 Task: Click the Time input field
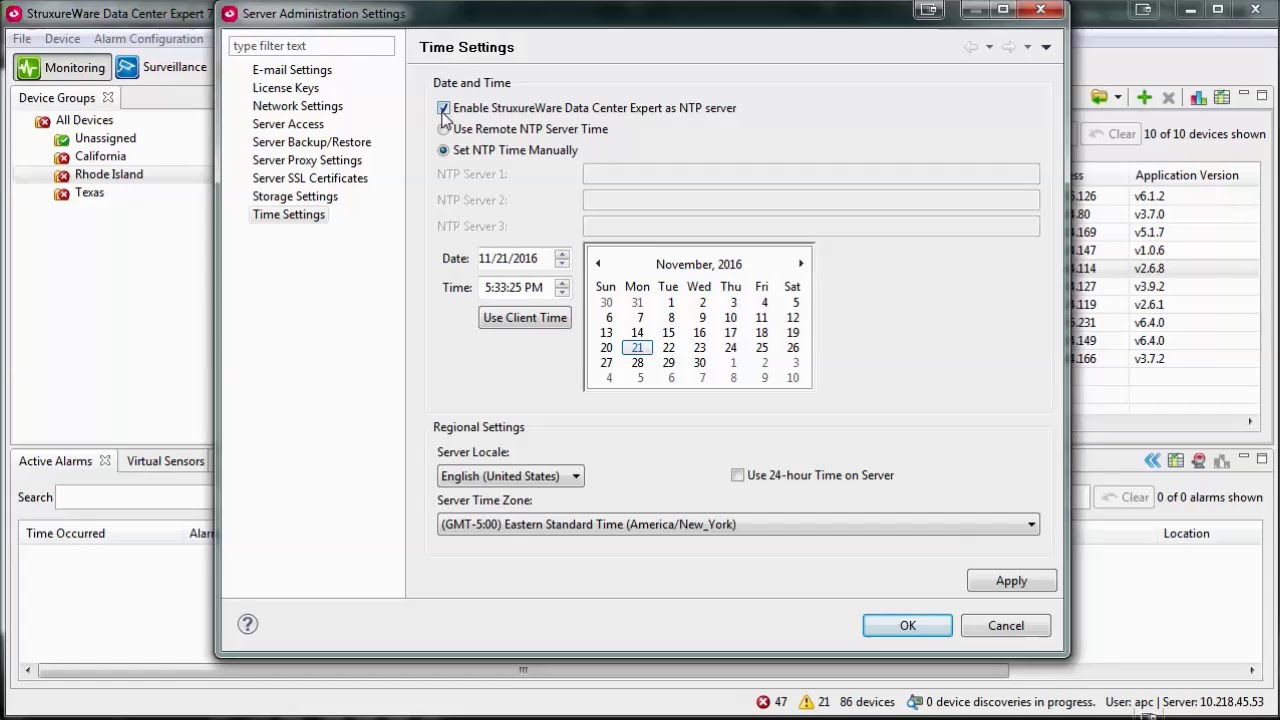tap(514, 287)
